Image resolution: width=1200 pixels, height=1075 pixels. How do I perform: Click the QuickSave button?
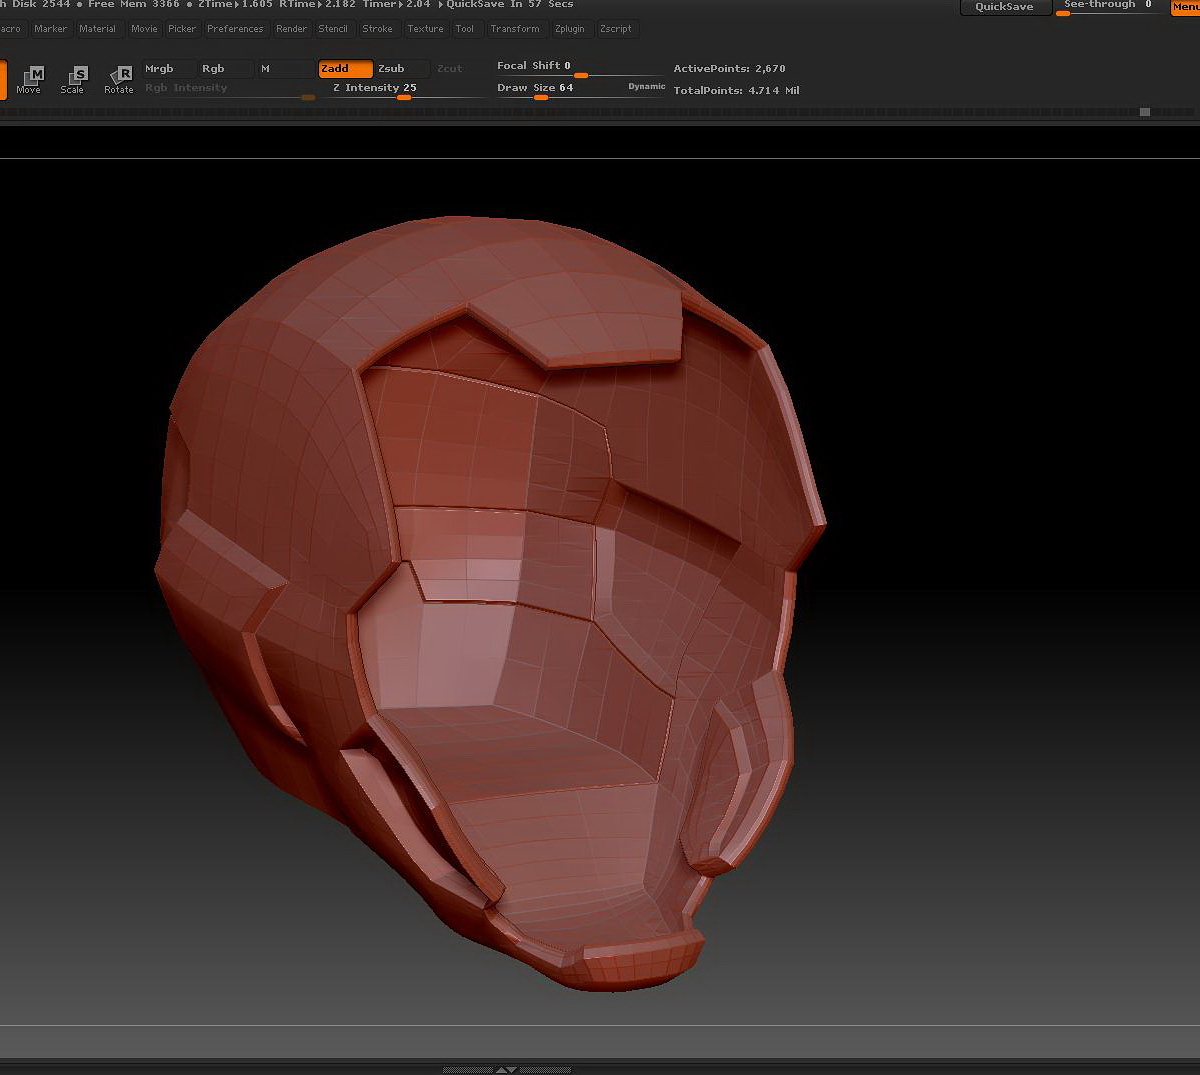pyautogui.click(x=1004, y=7)
